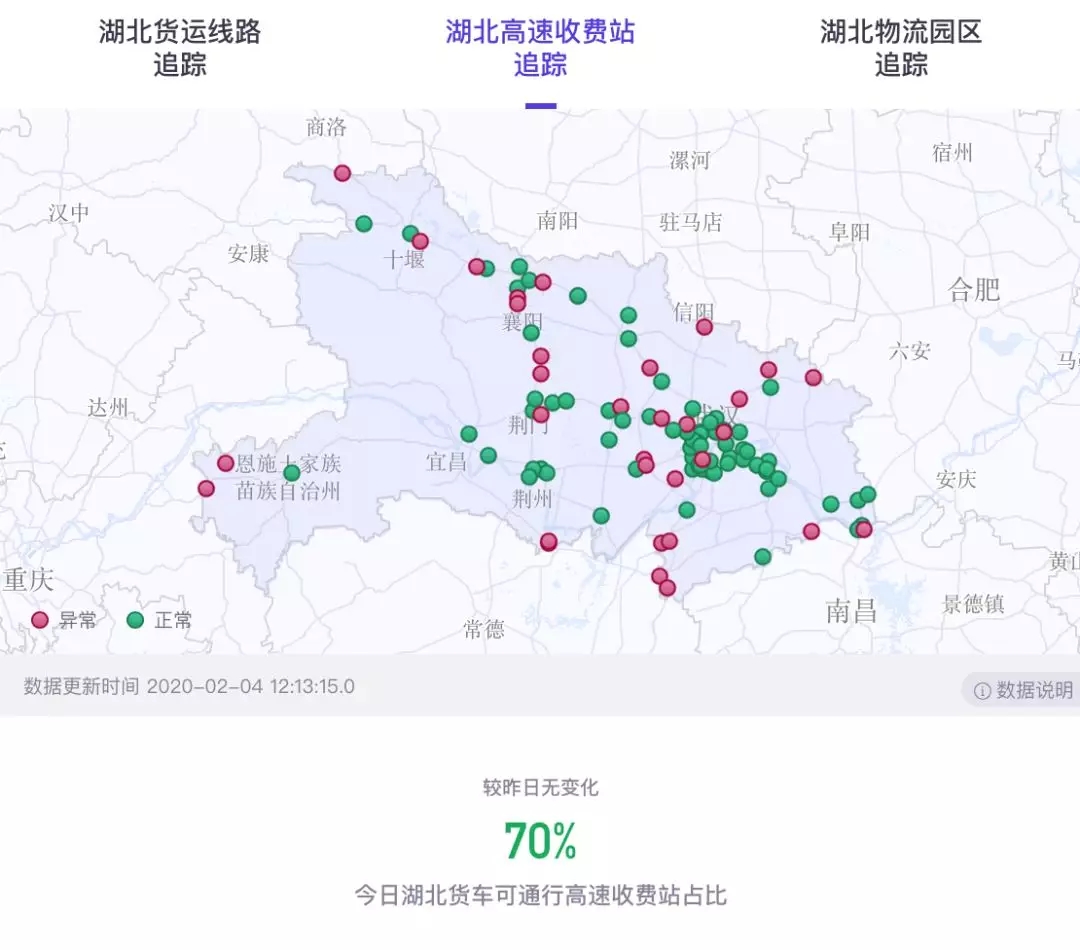
Task: Click the 70% percentage figure
Action: pos(540,841)
